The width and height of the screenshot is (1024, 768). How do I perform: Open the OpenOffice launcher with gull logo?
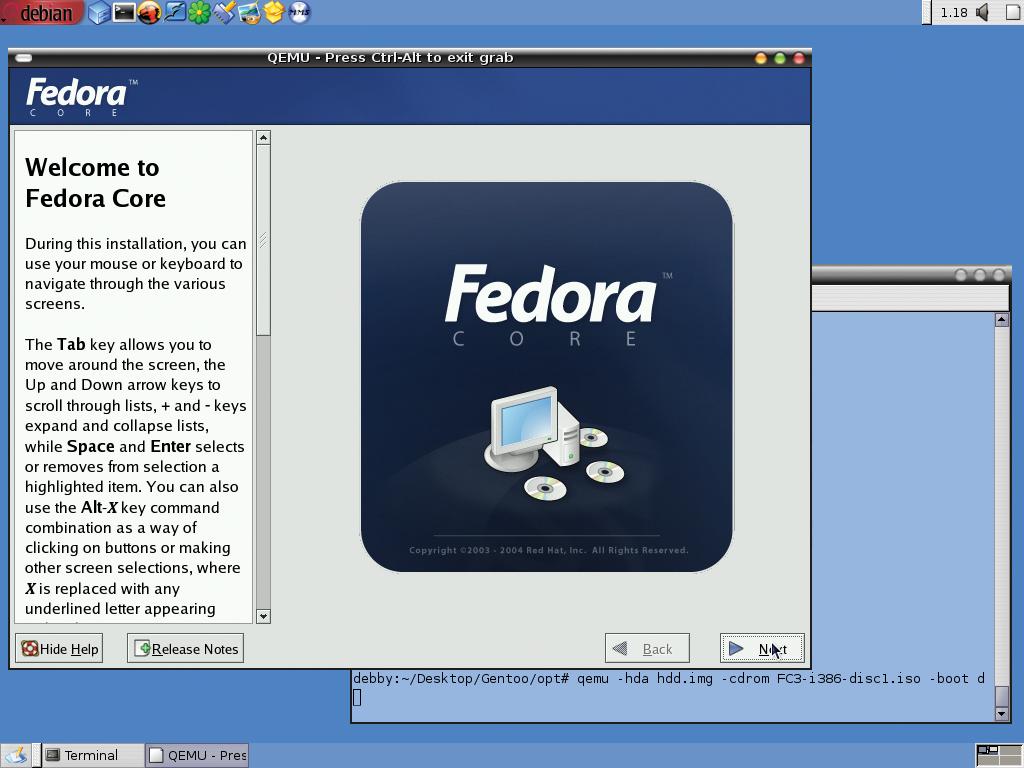pos(174,12)
